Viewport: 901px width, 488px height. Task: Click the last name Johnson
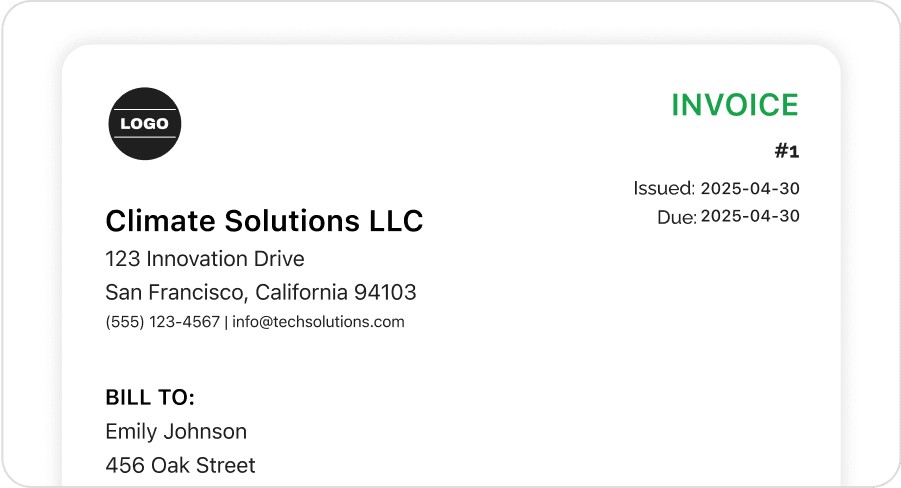(x=208, y=432)
